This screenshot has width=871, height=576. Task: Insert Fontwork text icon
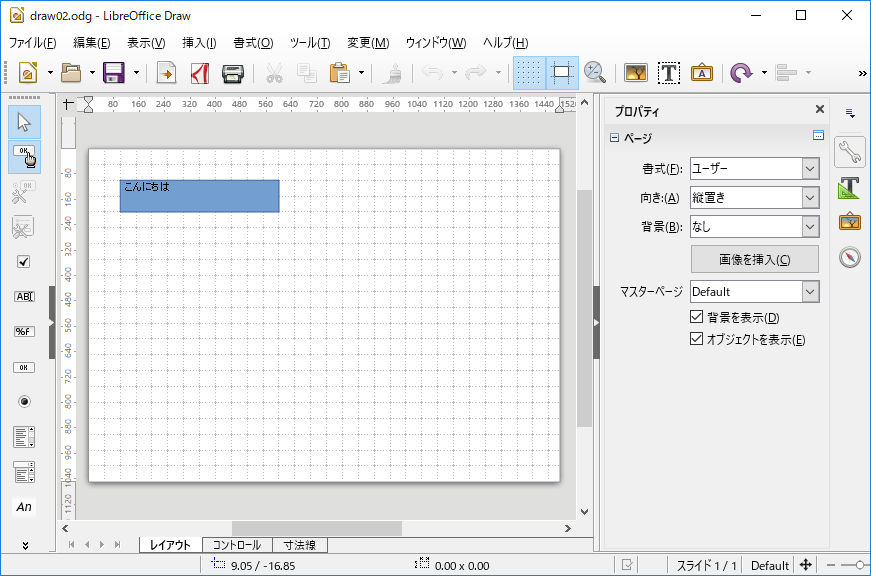pos(702,73)
